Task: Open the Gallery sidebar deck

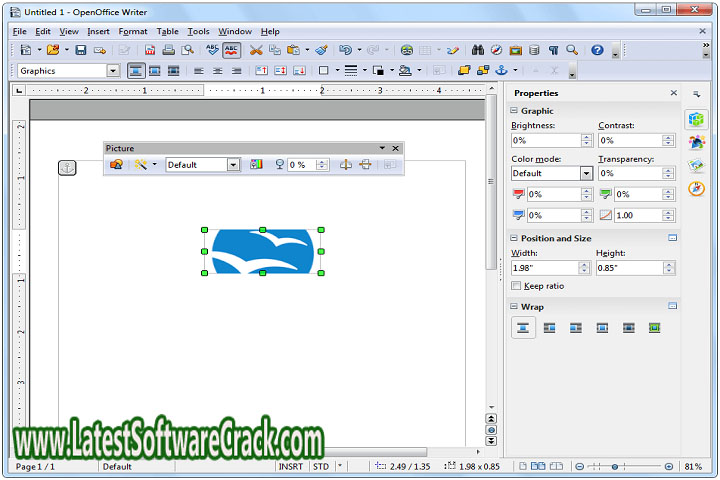Action: 697,165
